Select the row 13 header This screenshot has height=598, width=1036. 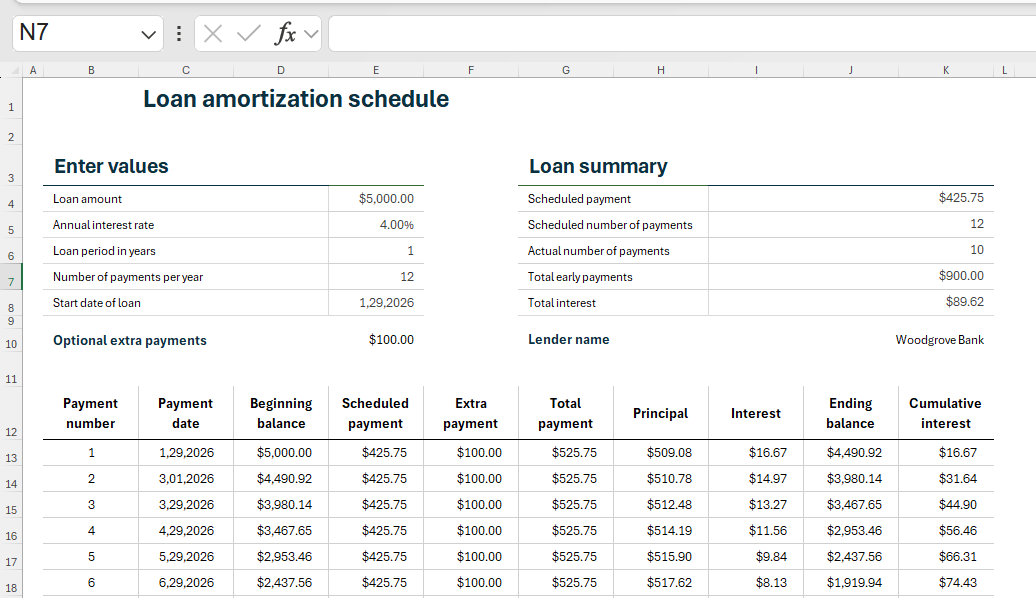tap(11, 457)
